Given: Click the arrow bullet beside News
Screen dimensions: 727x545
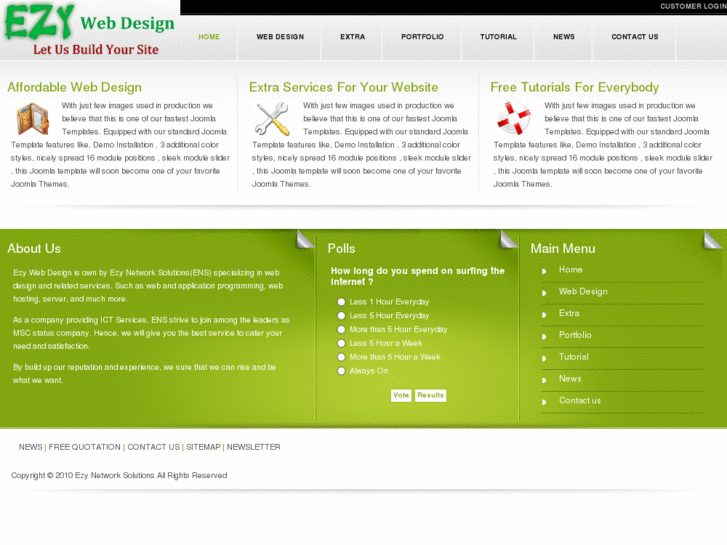Looking at the screenshot, I should (544, 380).
